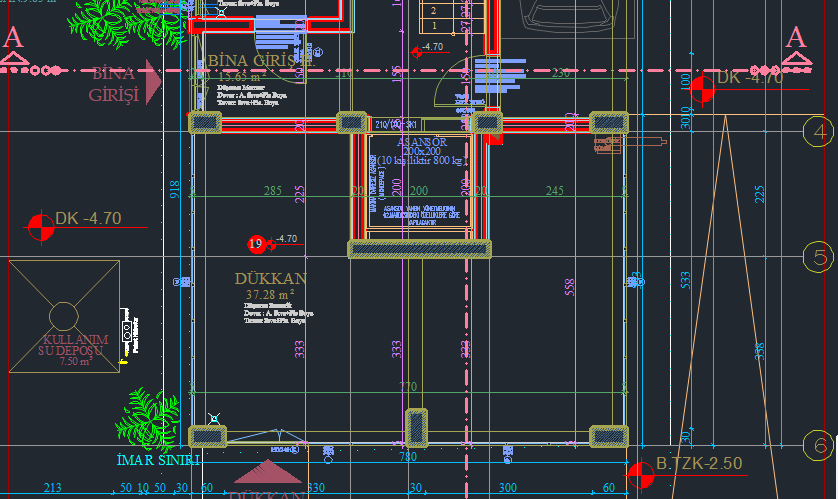Screen dimensions: 838x499
Task: Select the section mark A on the left
Action: 13,45
